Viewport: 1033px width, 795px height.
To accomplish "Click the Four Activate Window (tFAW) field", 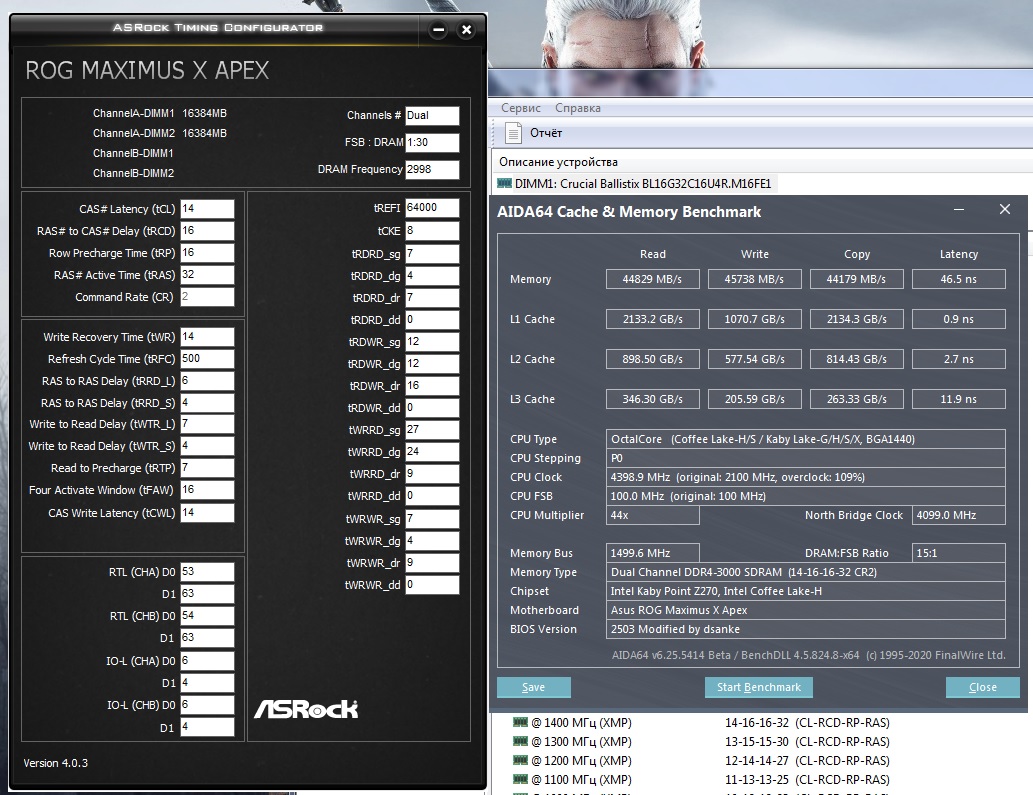I will coord(208,490).
